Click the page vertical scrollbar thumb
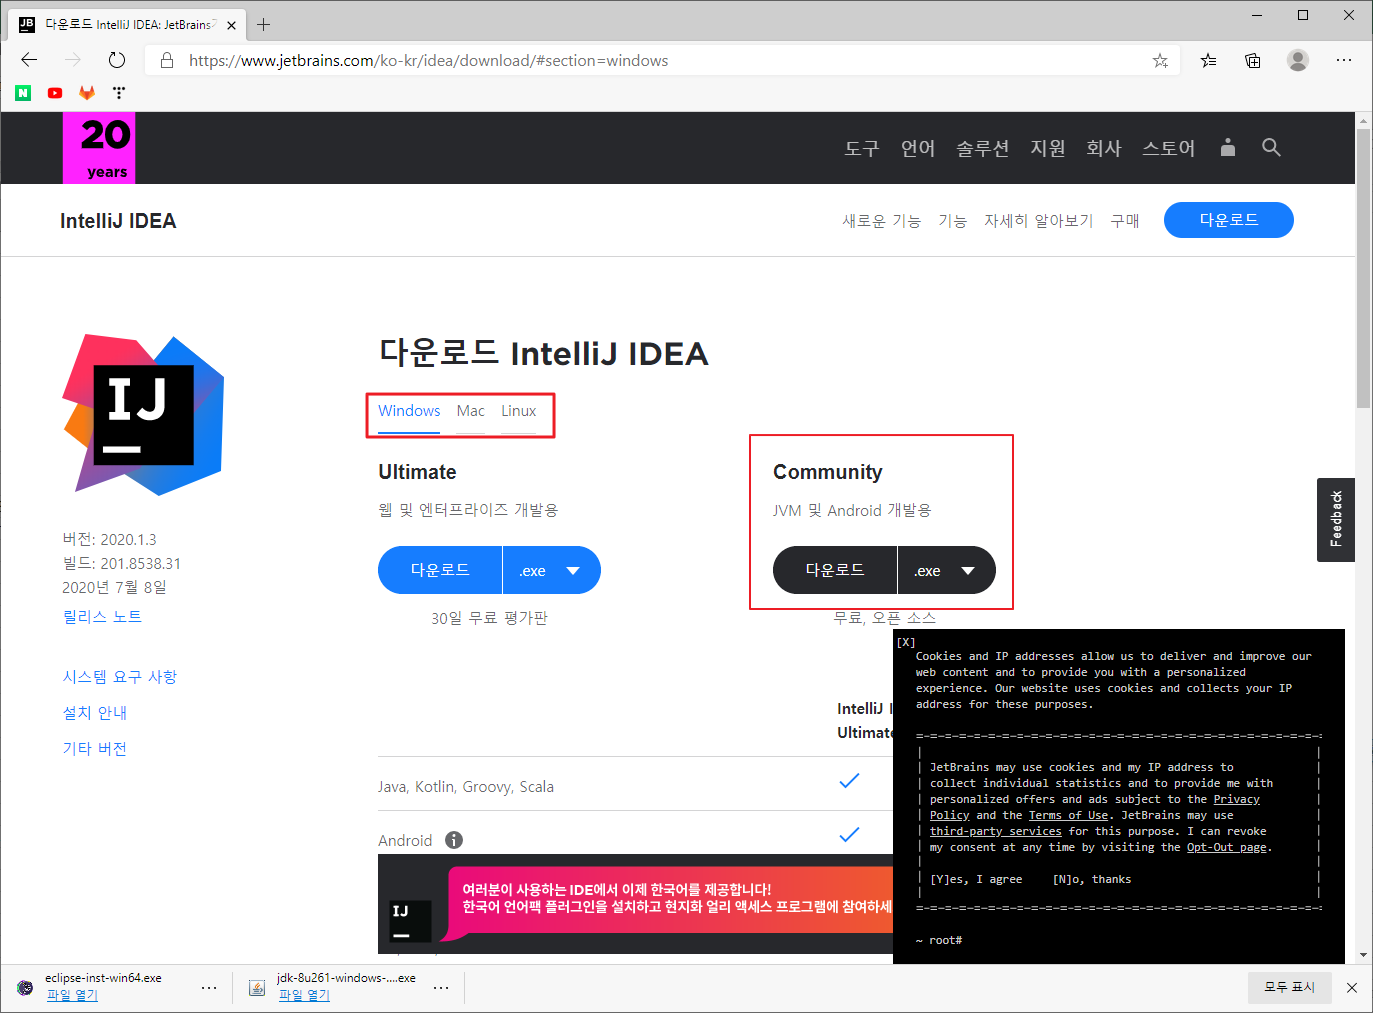 (x=1364, y=268)
